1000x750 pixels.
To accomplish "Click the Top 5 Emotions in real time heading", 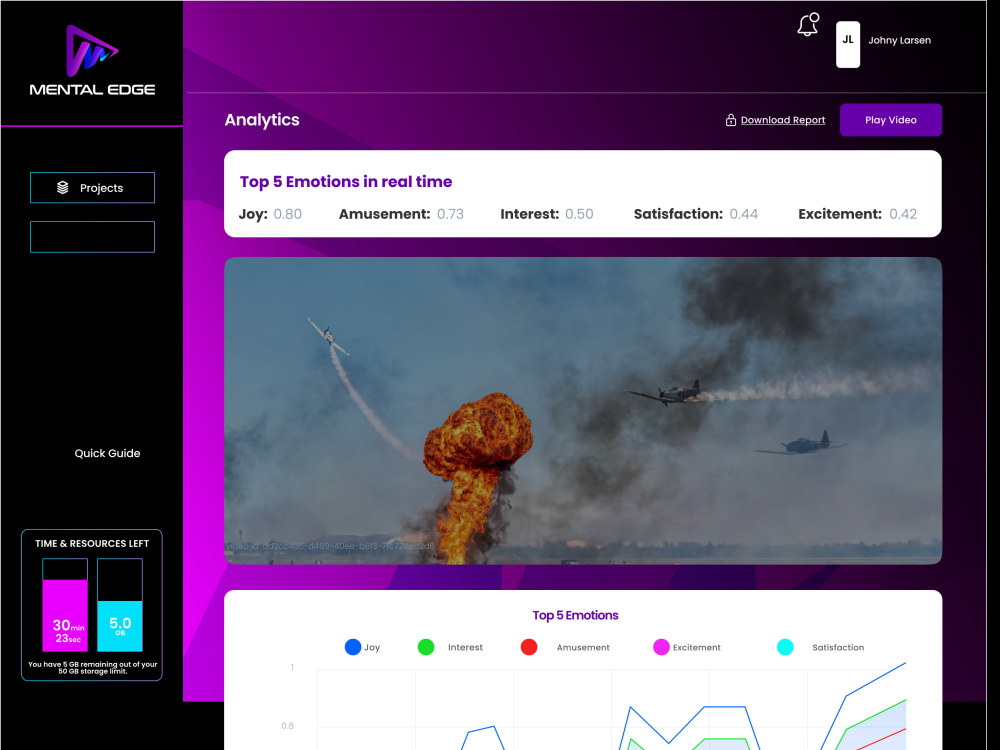I will tap(346, 182).
